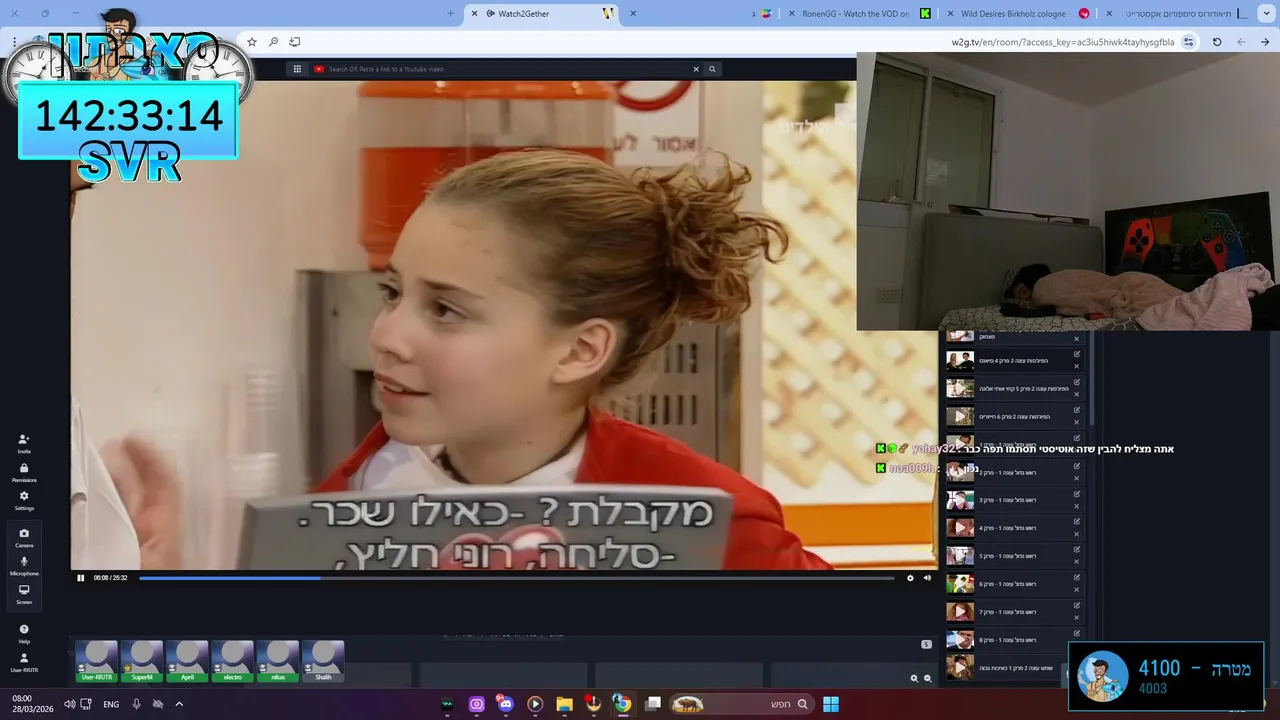Open File Explorer from taskbar
Viewport: 1280px width, 720px height.
point(564,704)
